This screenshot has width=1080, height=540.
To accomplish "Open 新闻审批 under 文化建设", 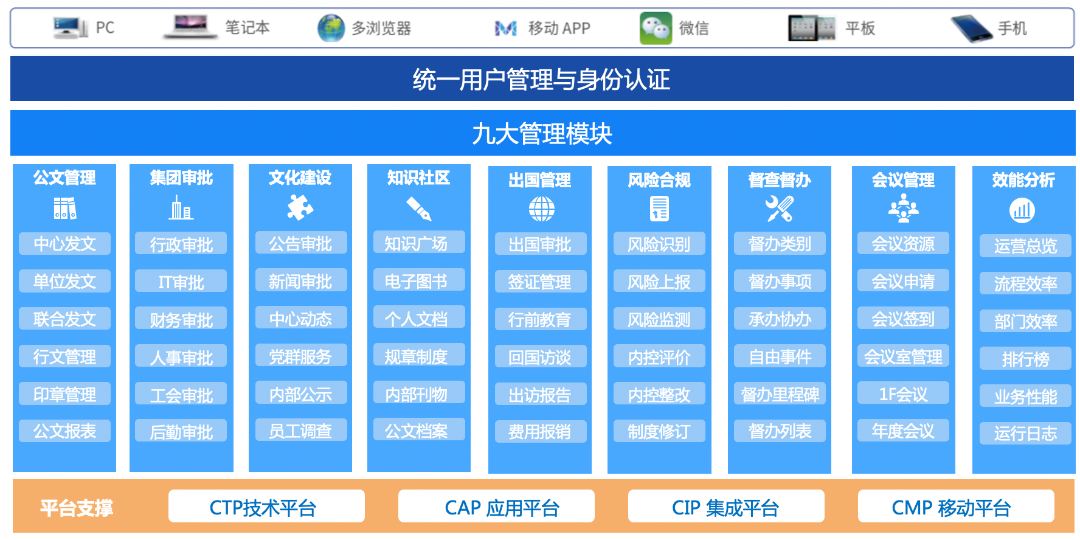I will (301, 281).
